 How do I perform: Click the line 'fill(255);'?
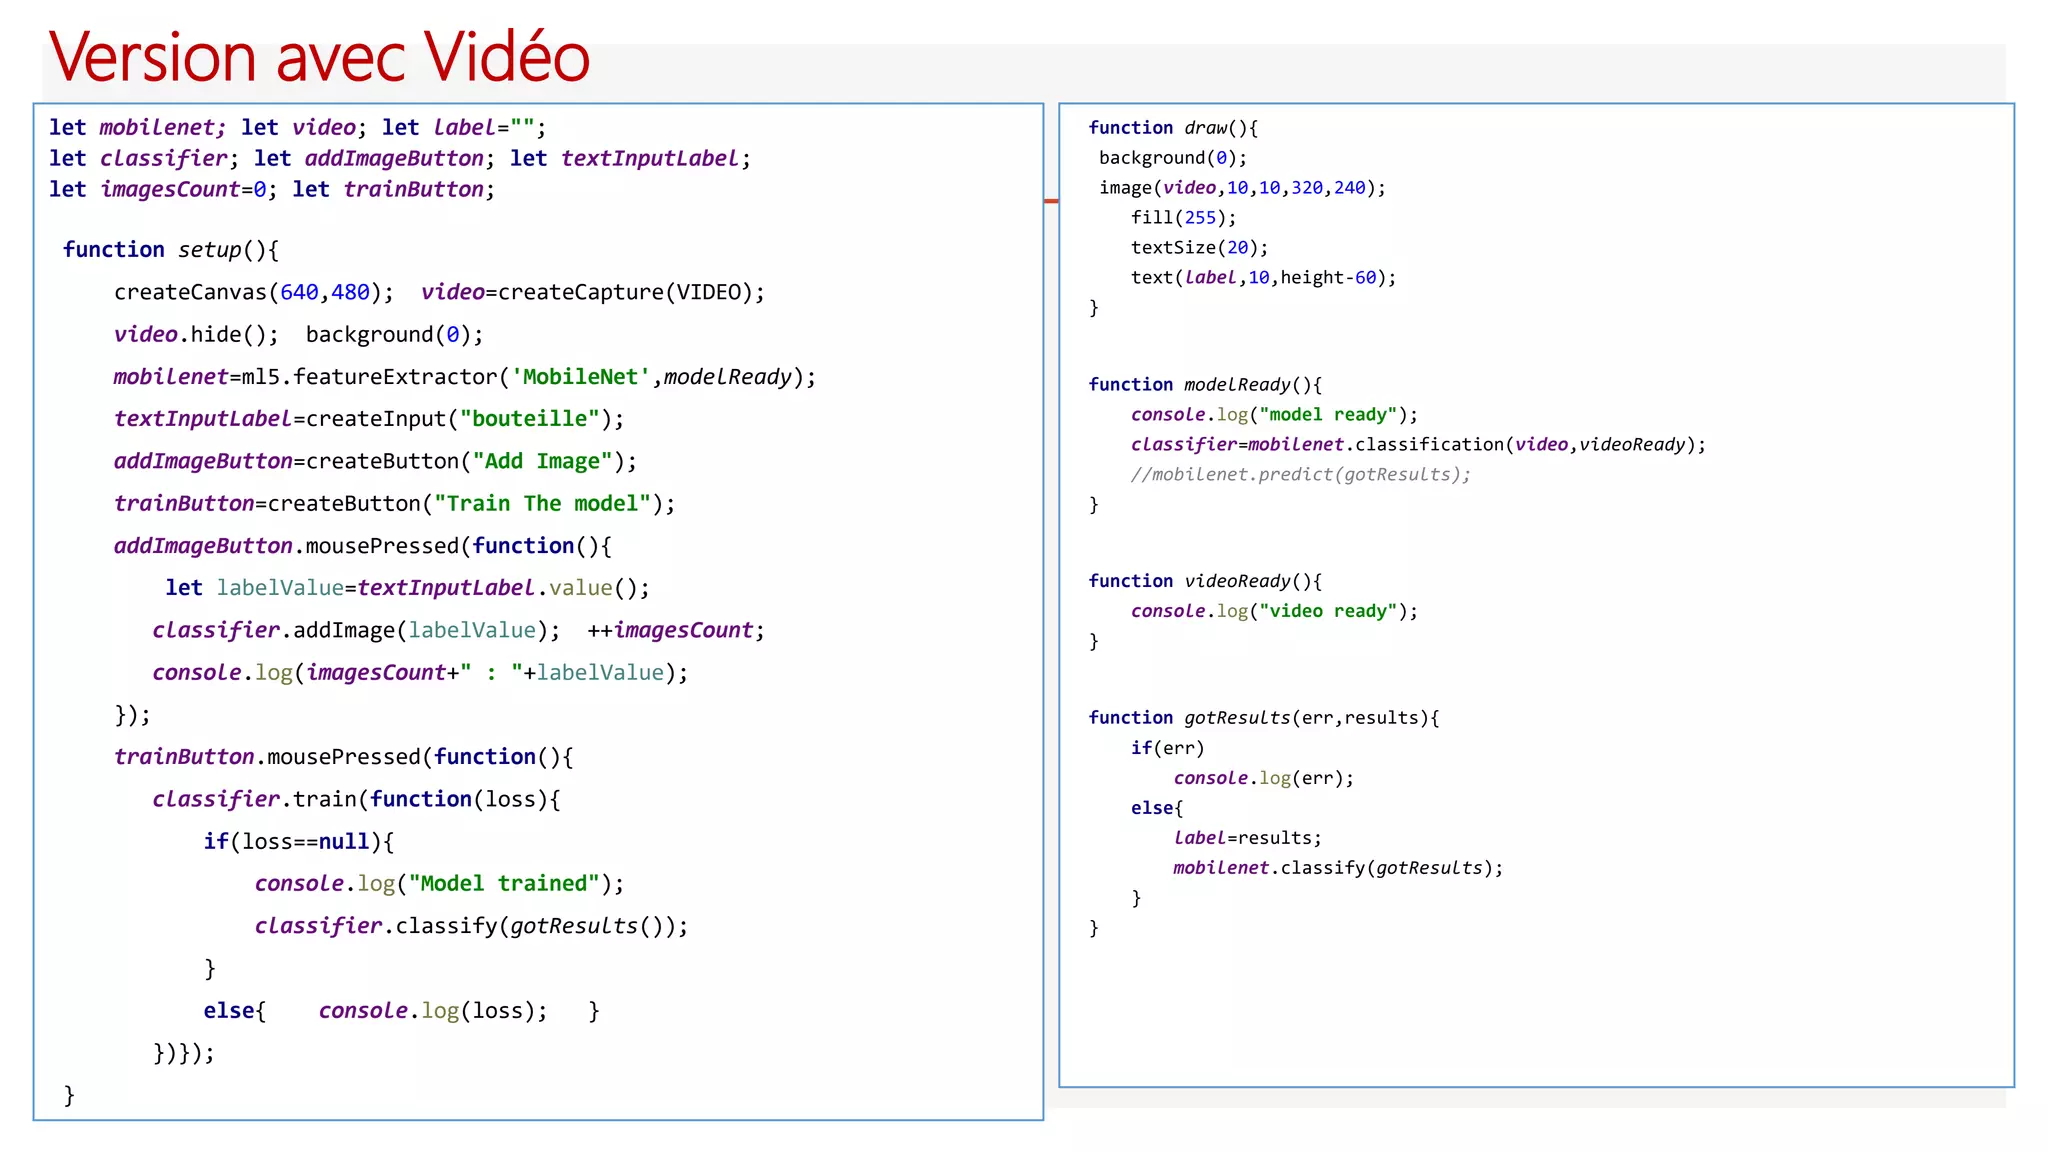(x=1184, y=218)
